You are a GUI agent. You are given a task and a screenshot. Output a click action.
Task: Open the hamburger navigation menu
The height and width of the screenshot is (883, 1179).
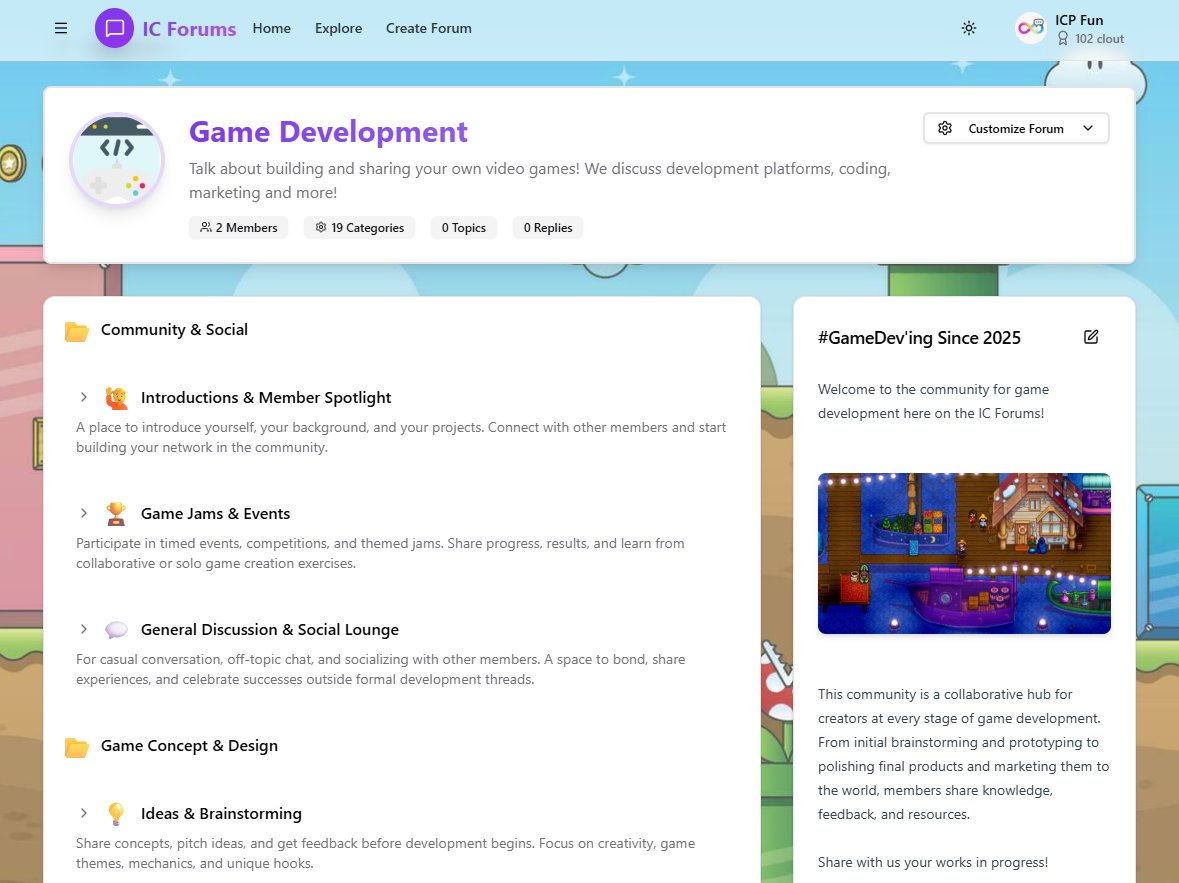61,28
